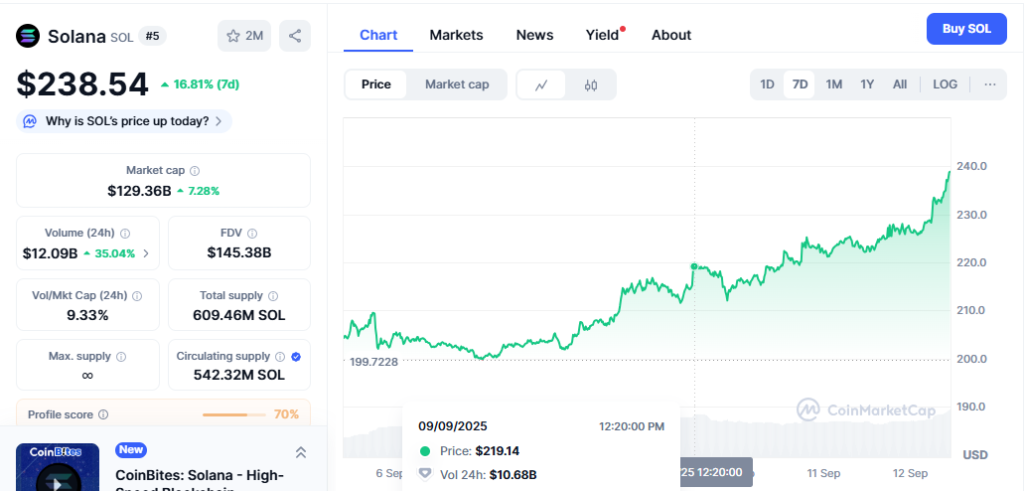Set chart range to 1M

[833, 84]
